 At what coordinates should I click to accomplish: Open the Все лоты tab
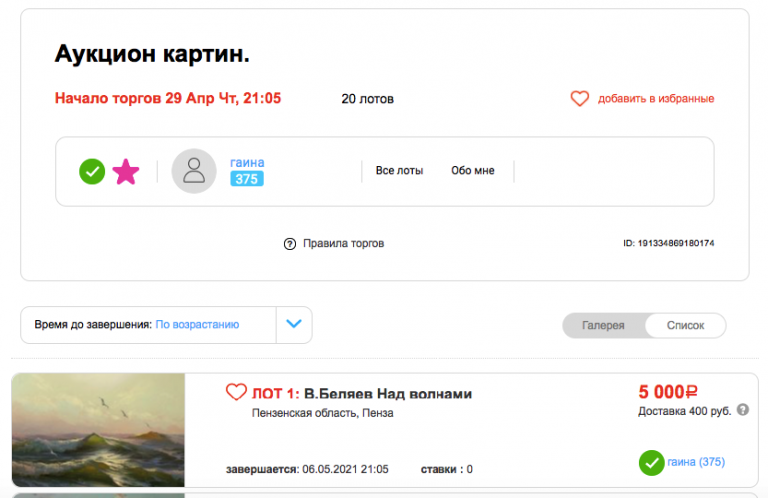pyautogui.click(x=399, y=170)
